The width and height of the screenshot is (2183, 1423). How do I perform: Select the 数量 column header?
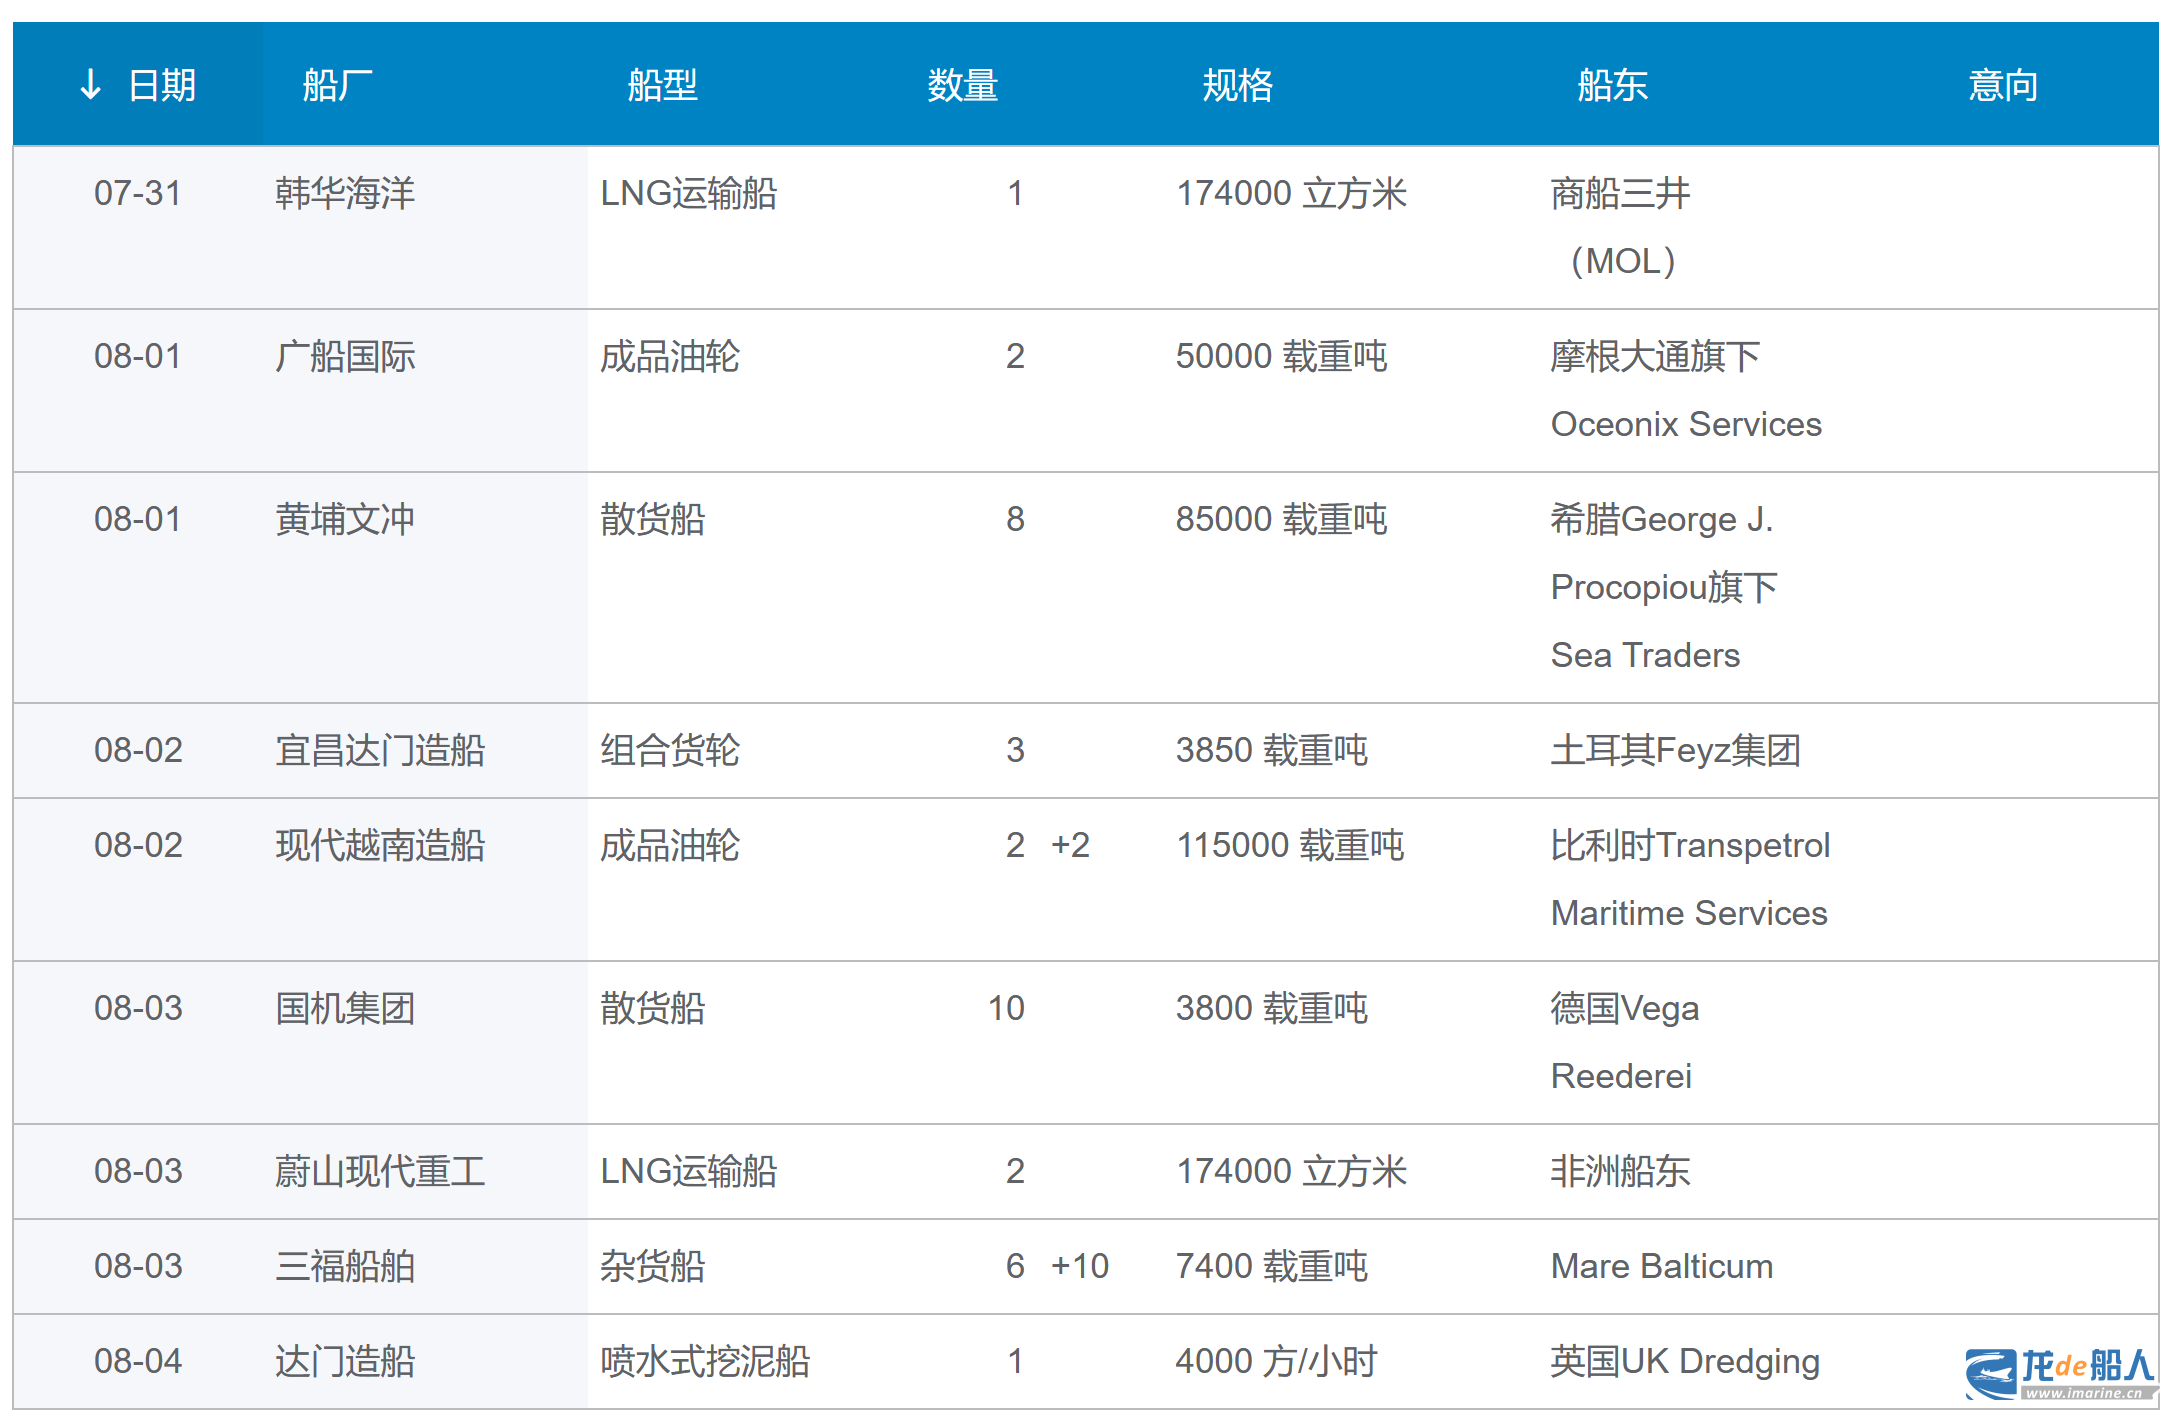[x=962, y=85]
